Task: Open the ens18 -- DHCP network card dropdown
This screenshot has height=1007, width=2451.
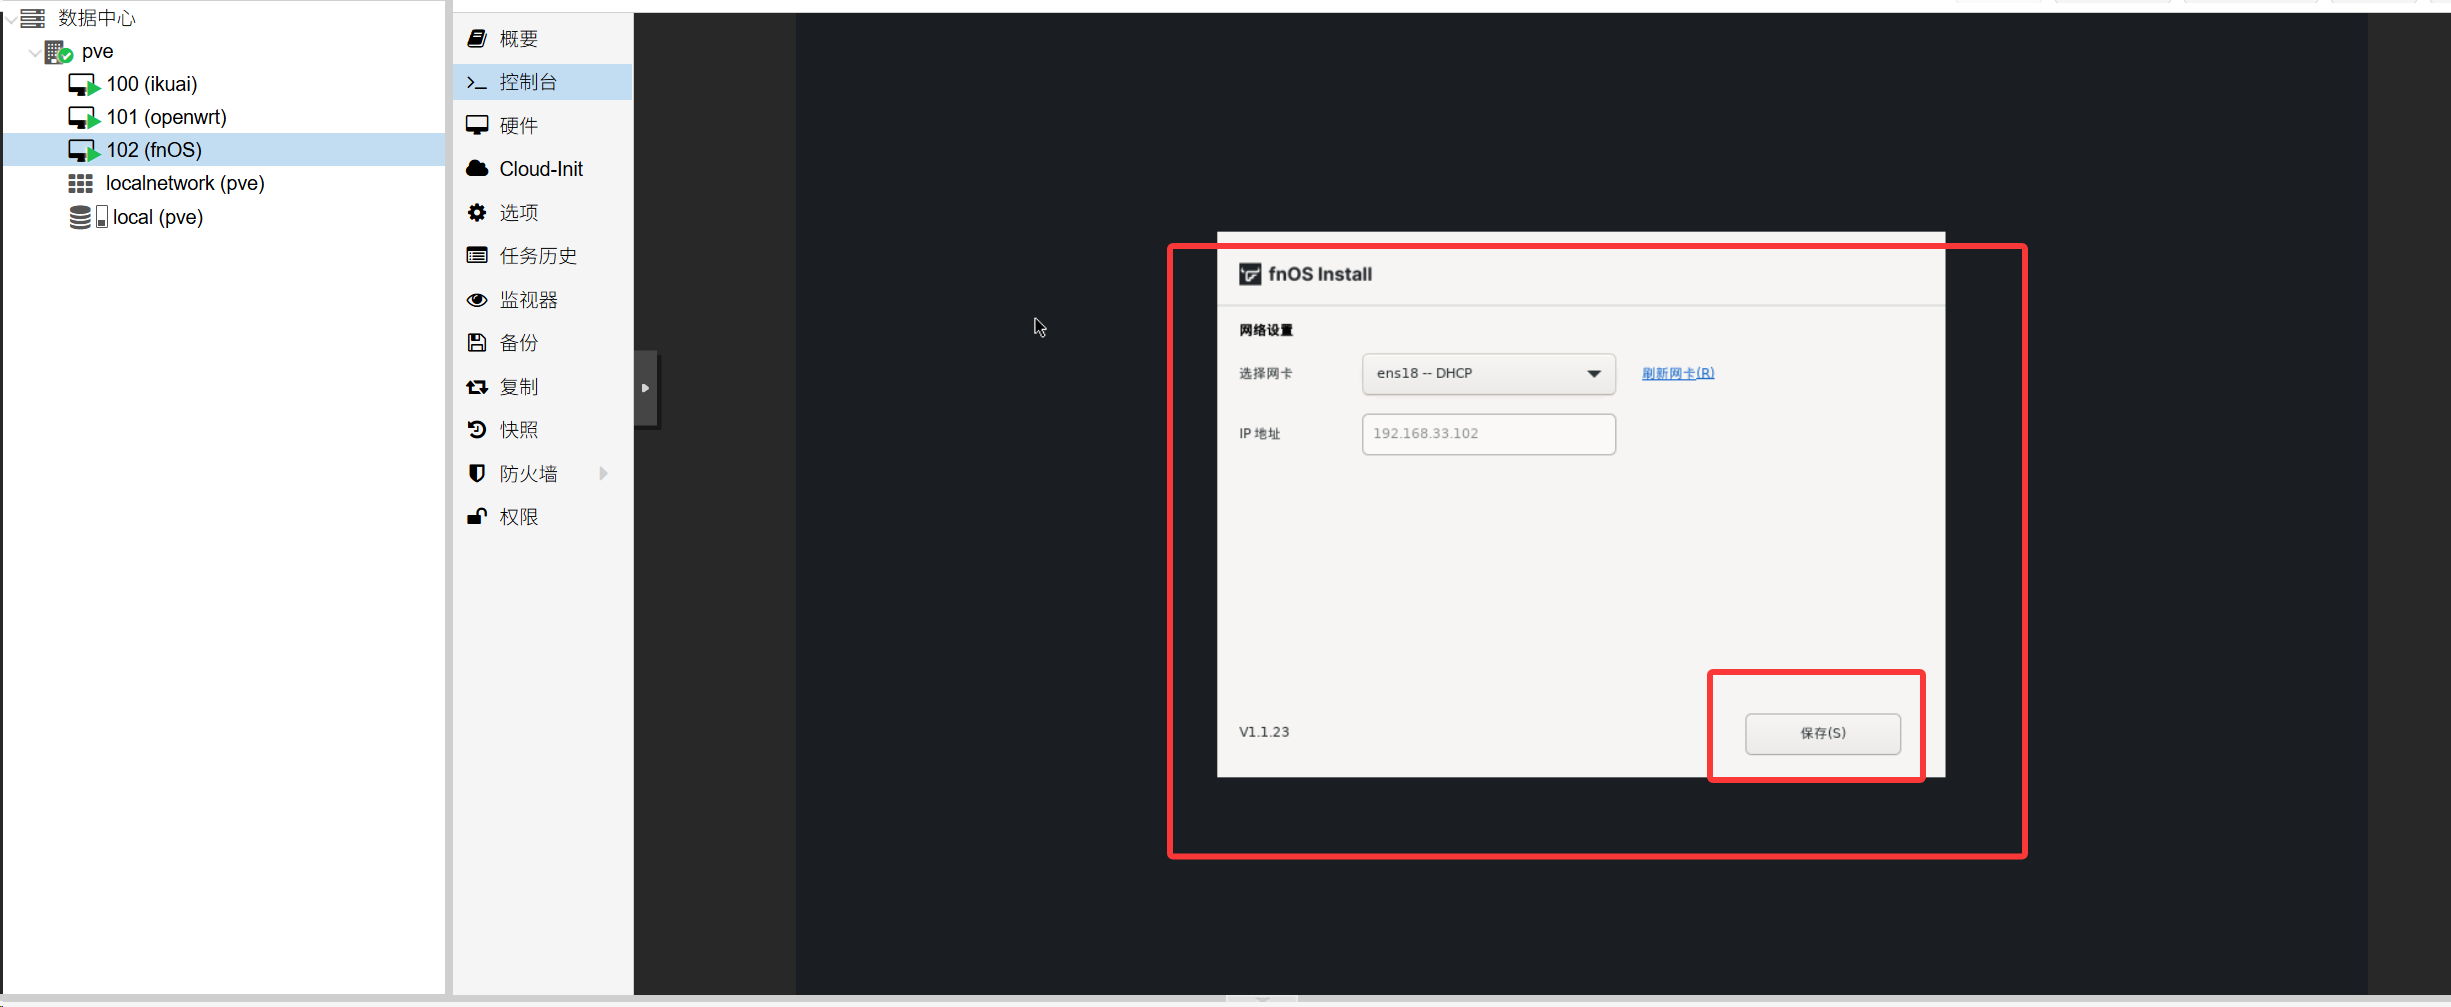Action: tap(1488, 374)
